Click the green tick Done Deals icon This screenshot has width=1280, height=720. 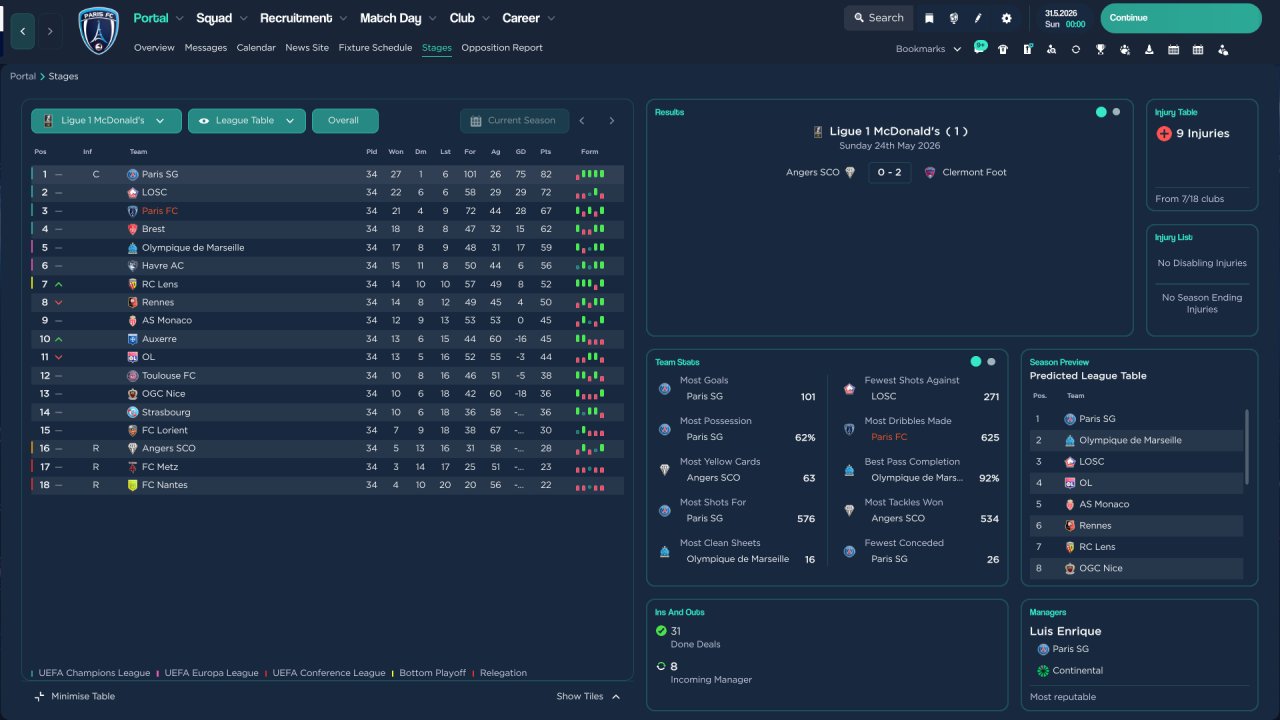(661, 631)
